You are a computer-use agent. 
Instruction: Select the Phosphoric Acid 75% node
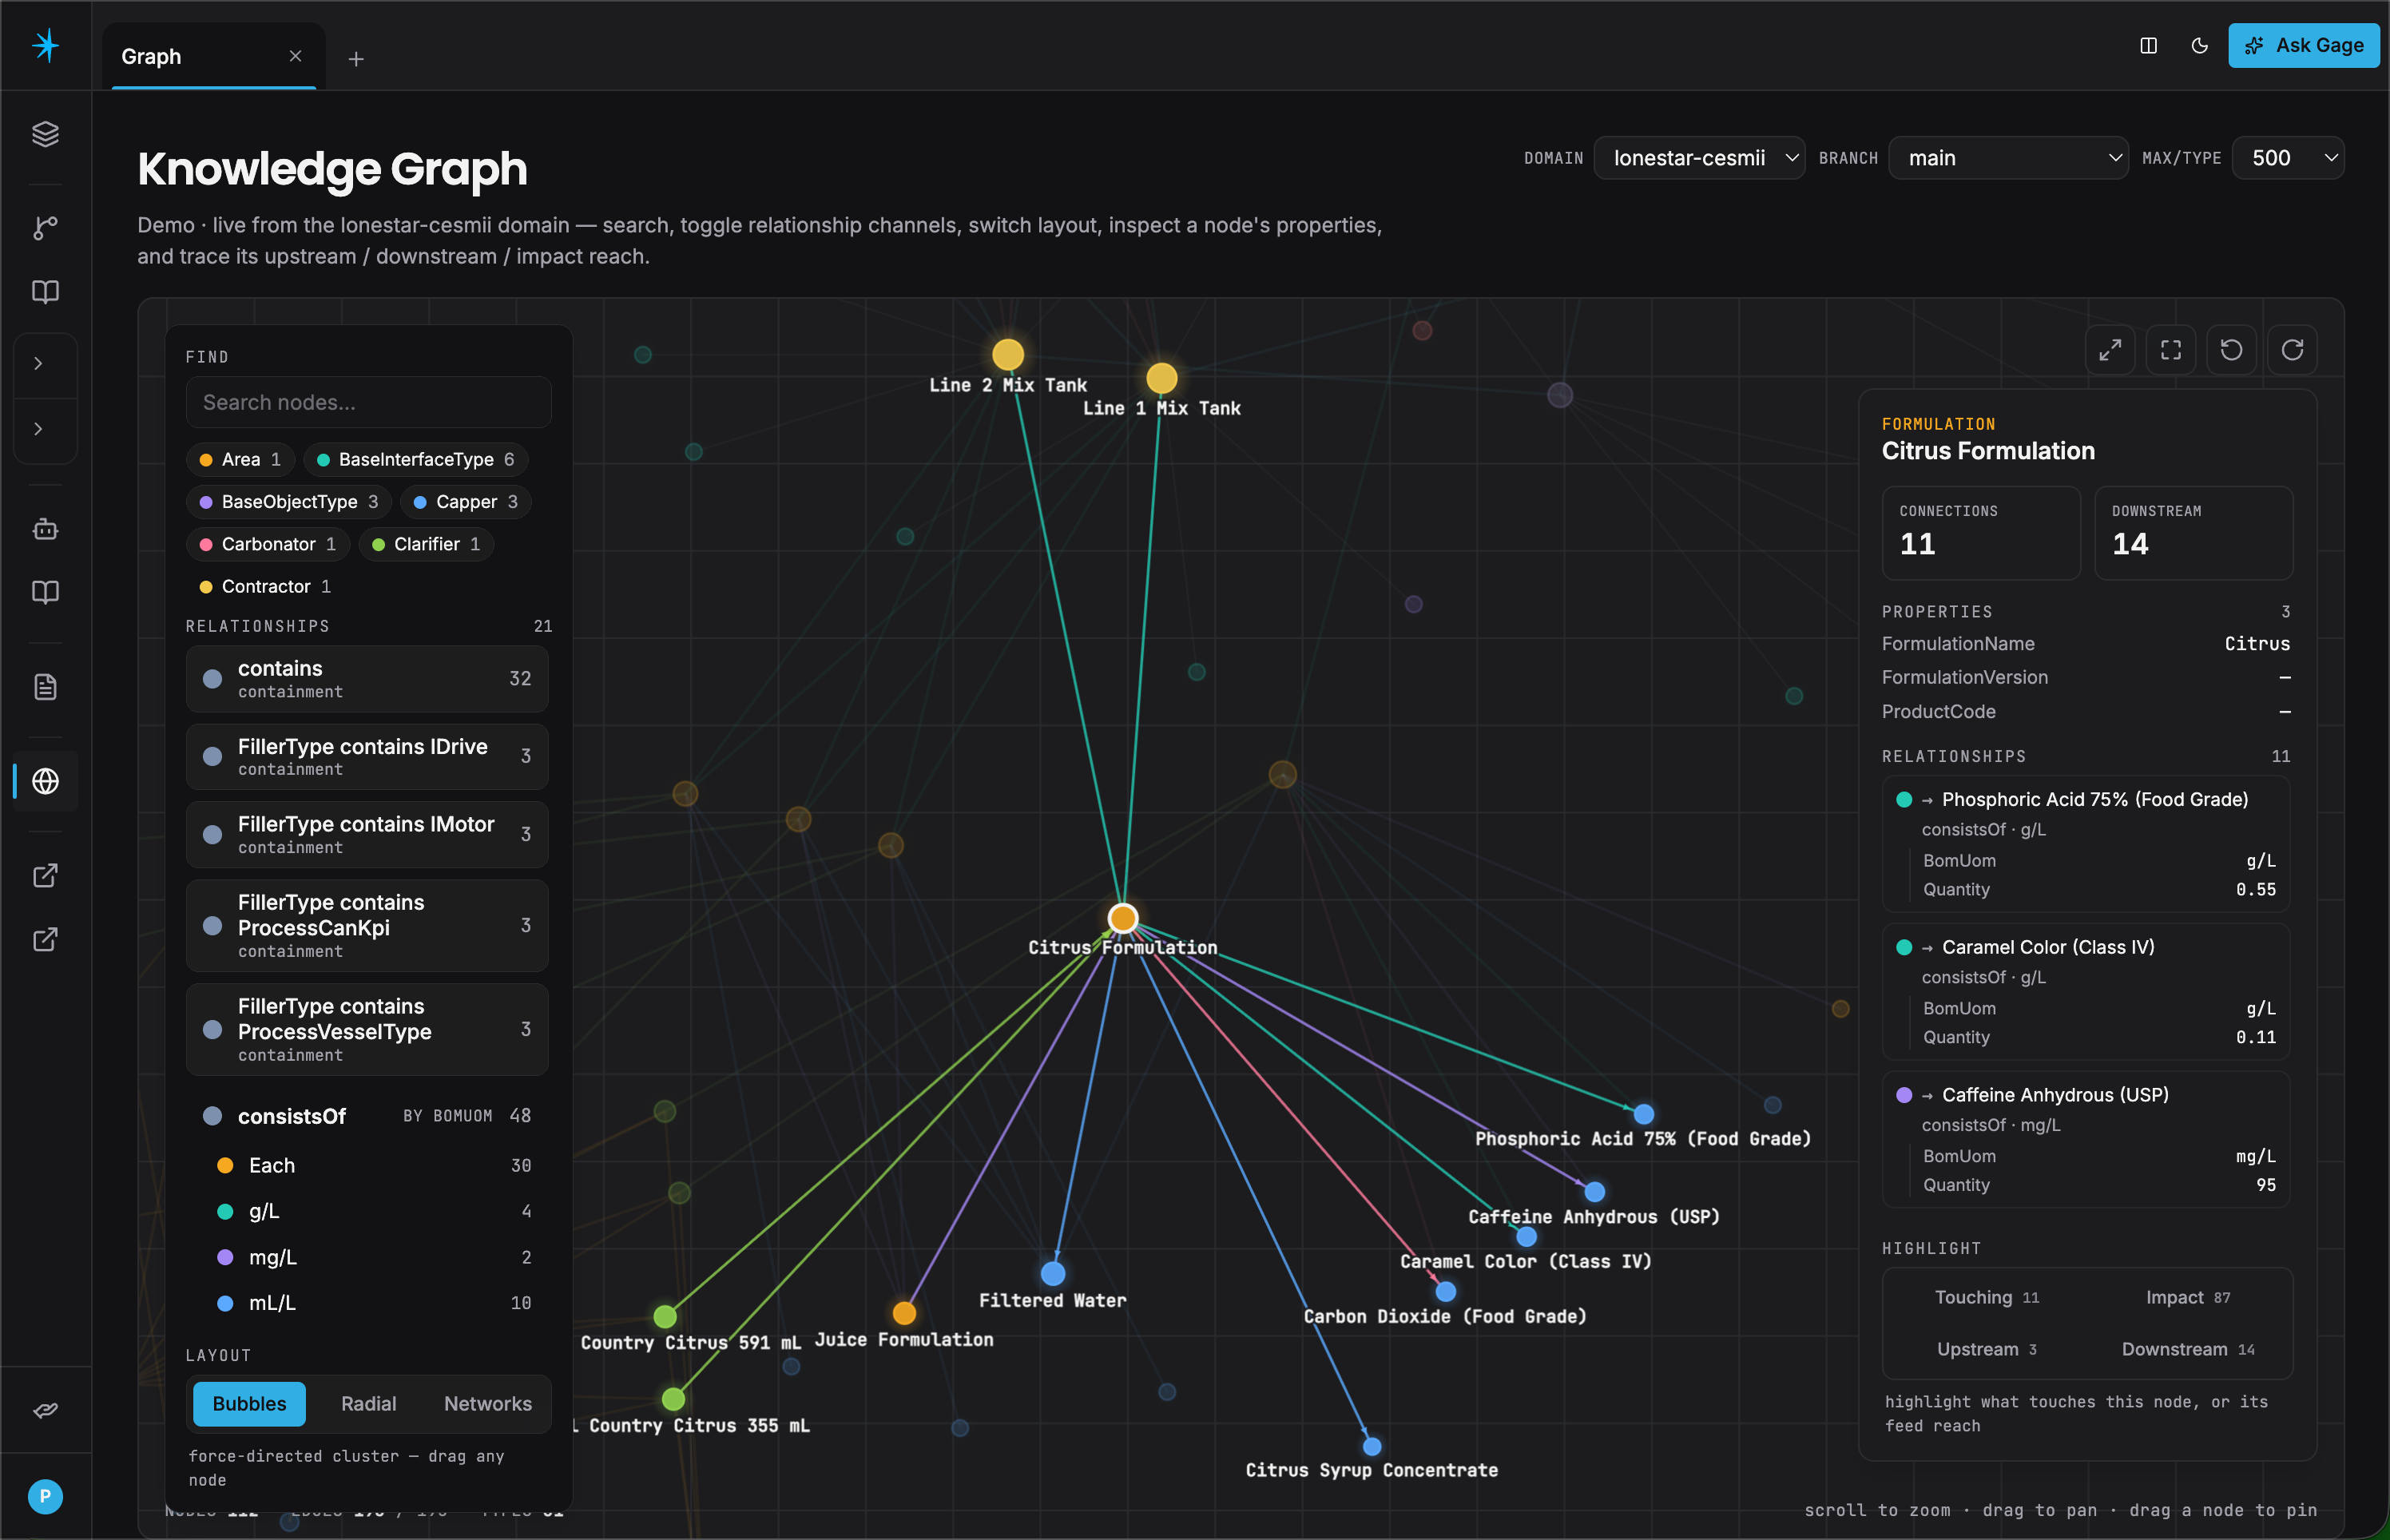(1644, 1113)
